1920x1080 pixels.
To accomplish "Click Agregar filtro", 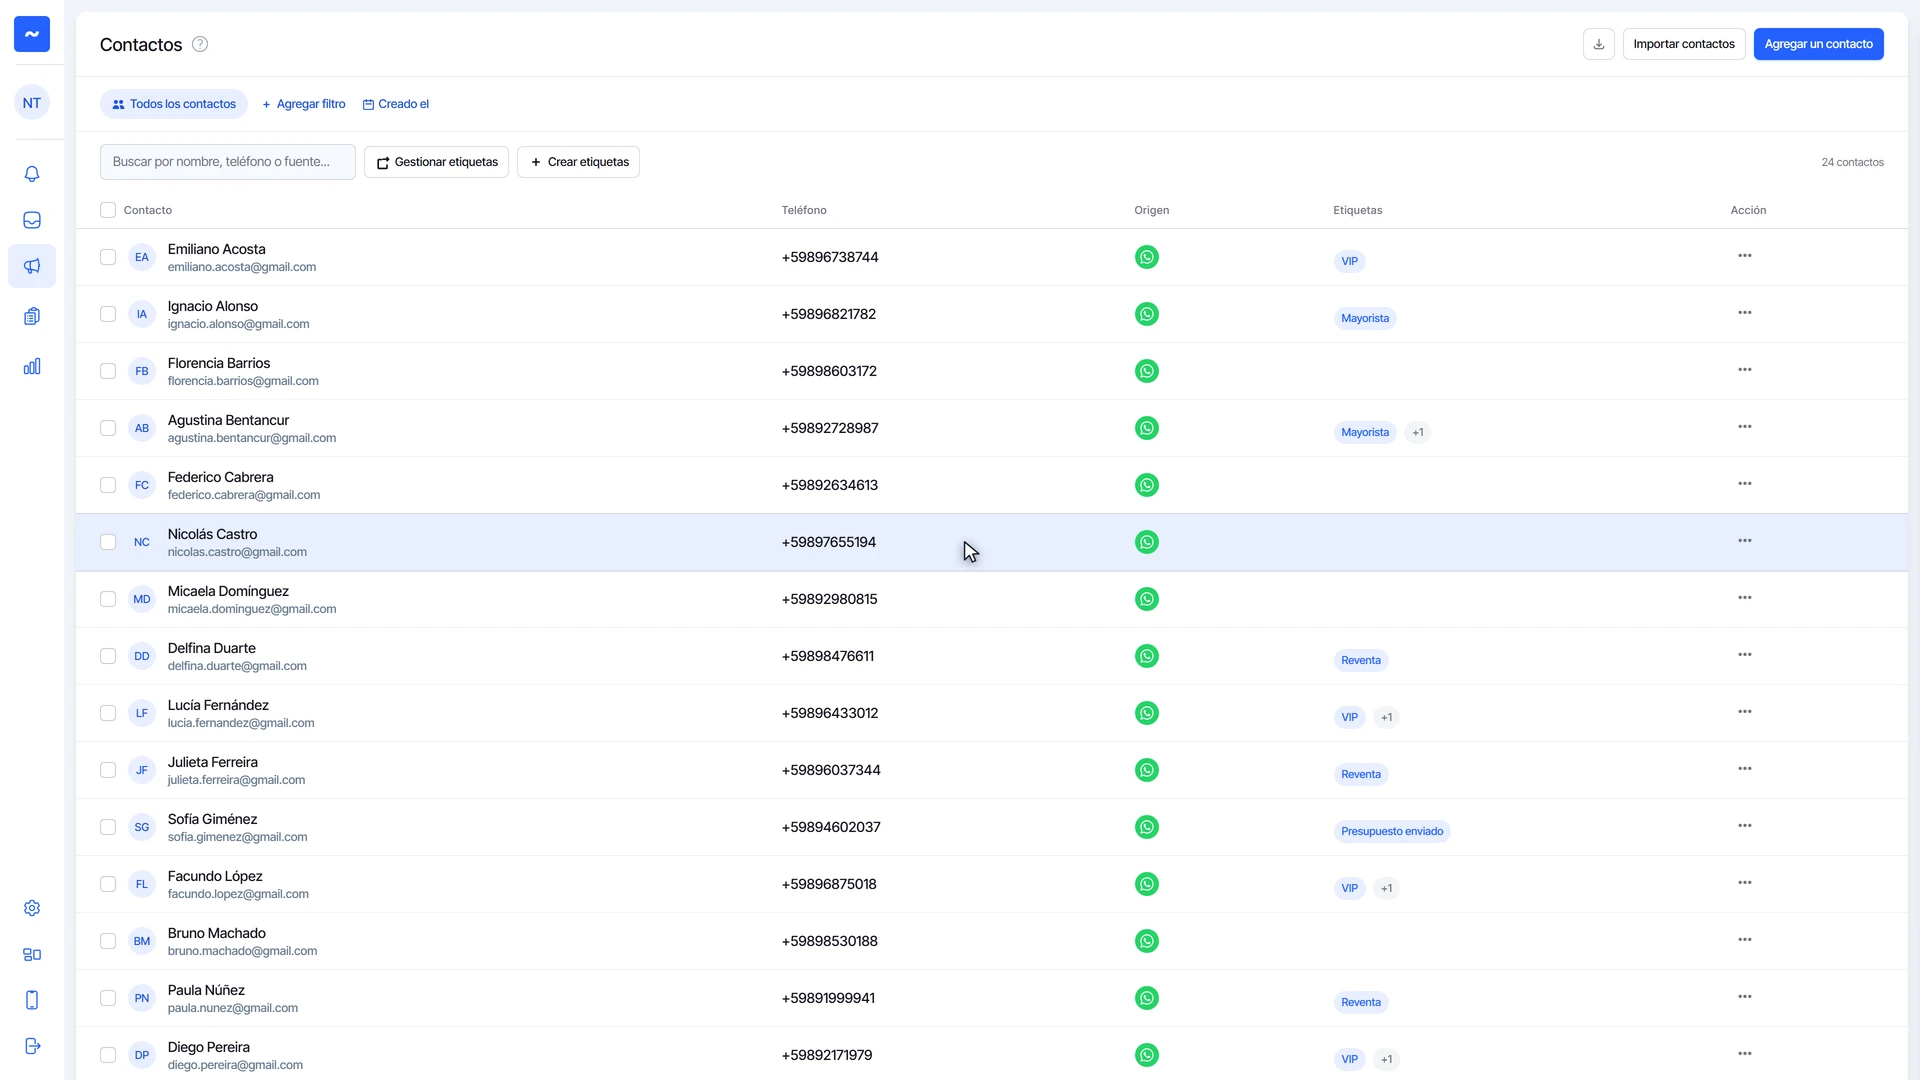I will point(303,104).
